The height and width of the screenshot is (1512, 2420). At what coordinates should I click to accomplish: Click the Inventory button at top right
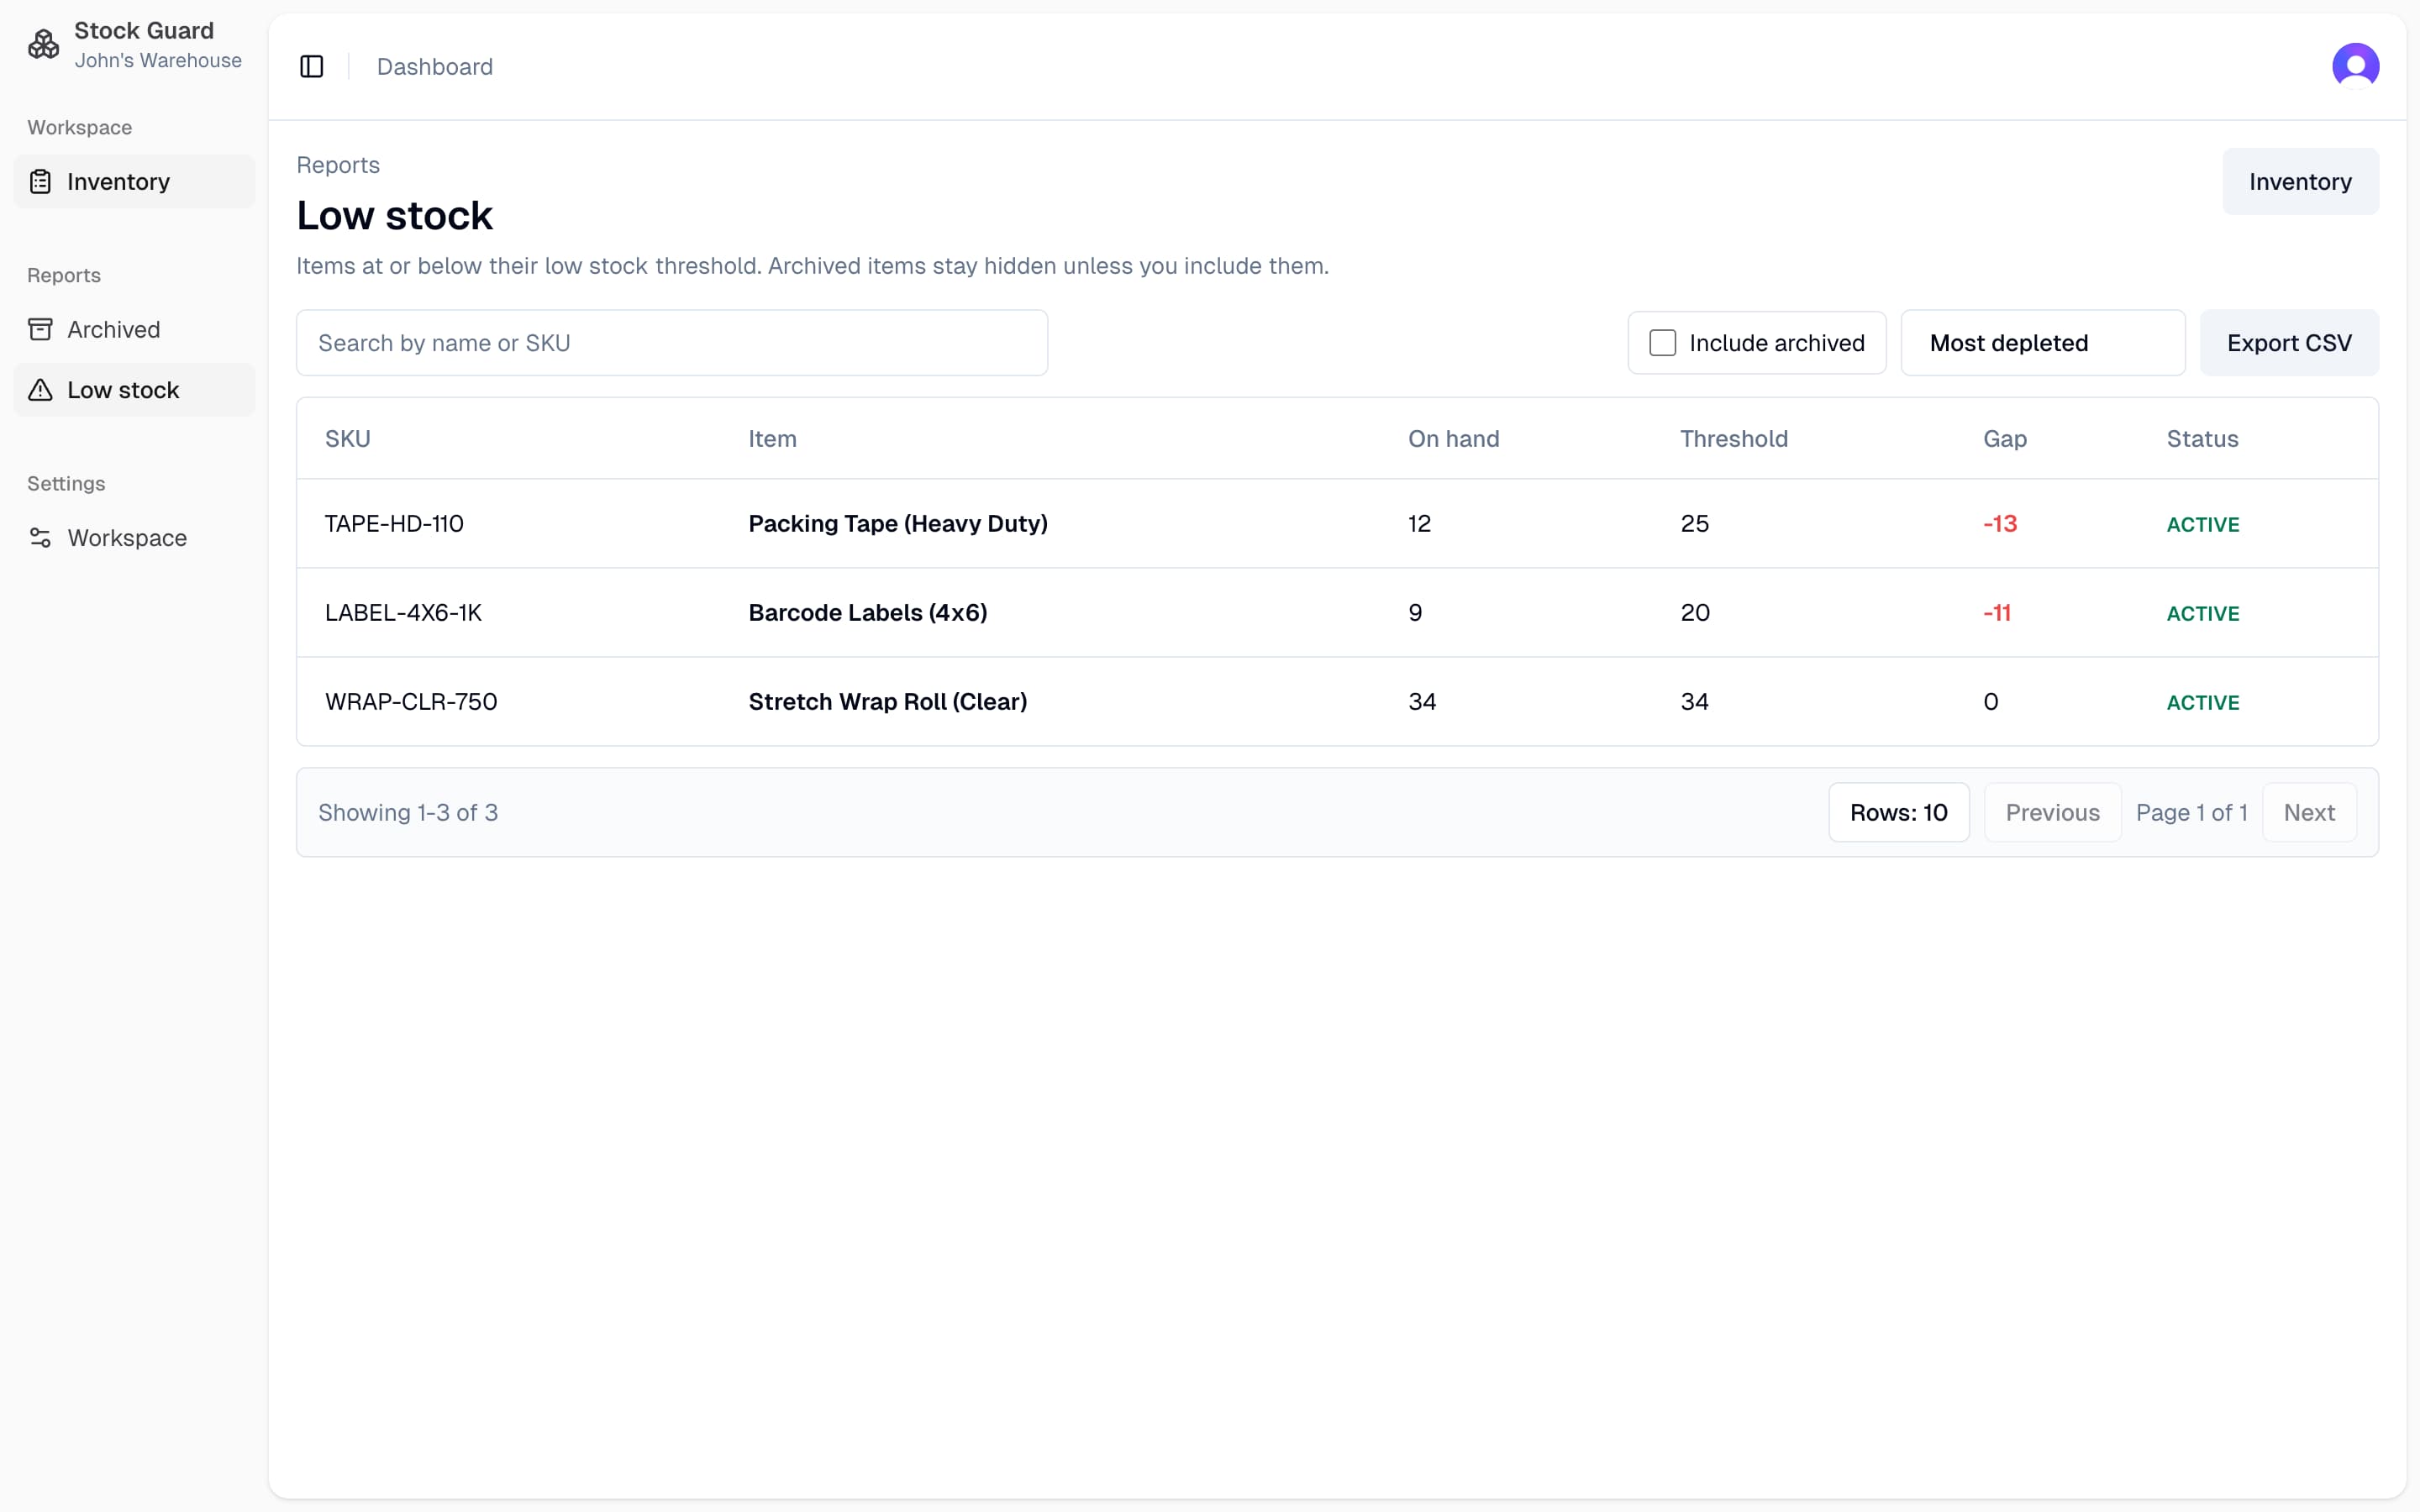(2299, 182)
